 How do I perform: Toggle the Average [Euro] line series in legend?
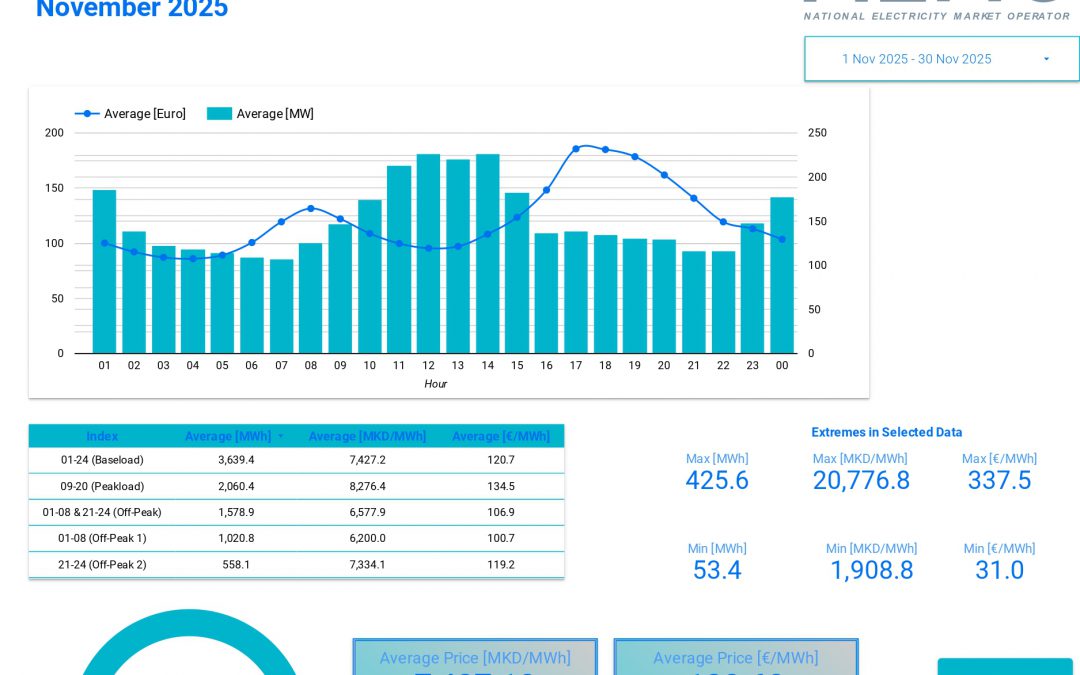[131, 113]
